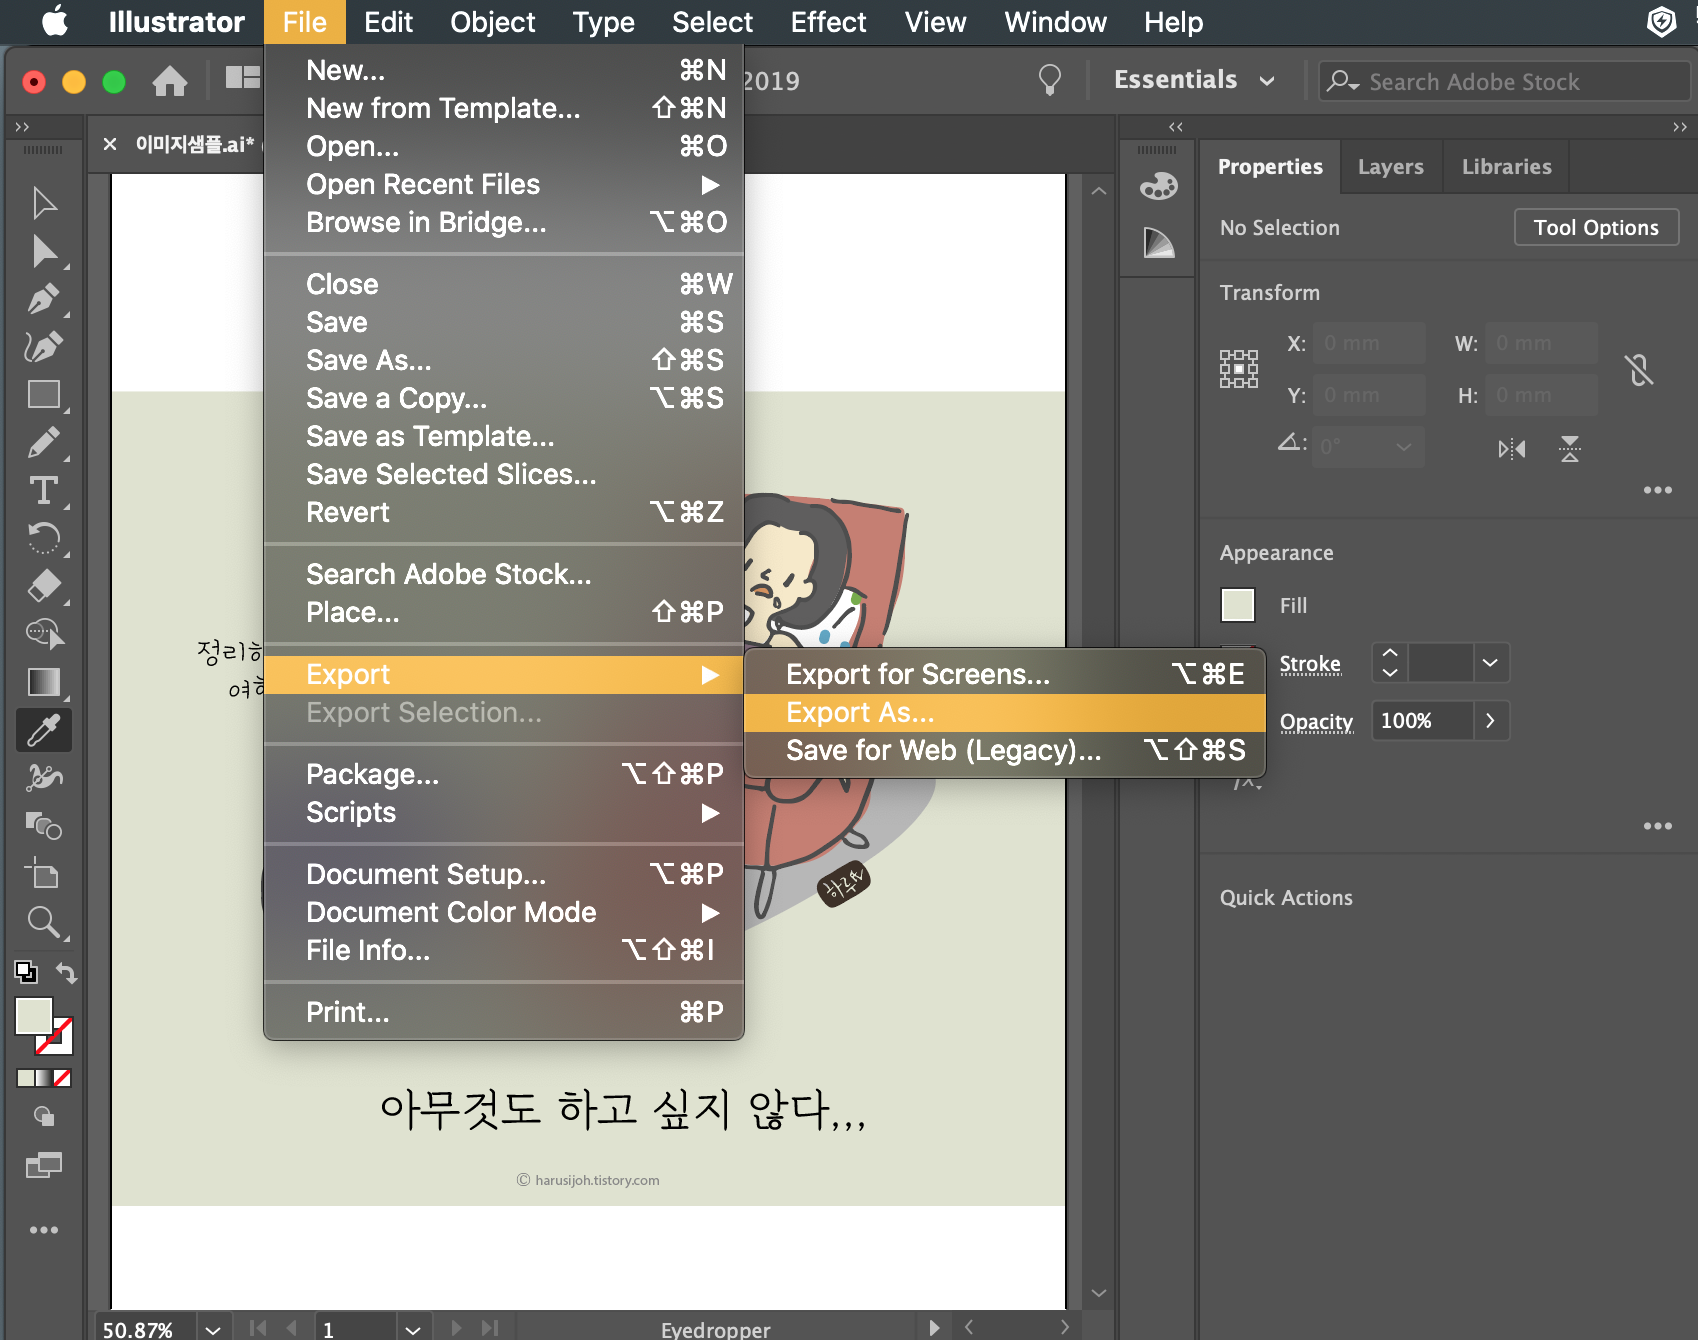Image resolution: width=1698 pixels, height=1340 pixels.
Task: Select the Pen tool
Action: tap(44, 298)
